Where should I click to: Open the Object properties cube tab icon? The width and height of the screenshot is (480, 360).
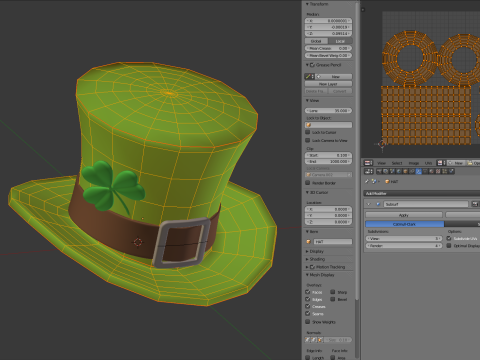(405, 171)
